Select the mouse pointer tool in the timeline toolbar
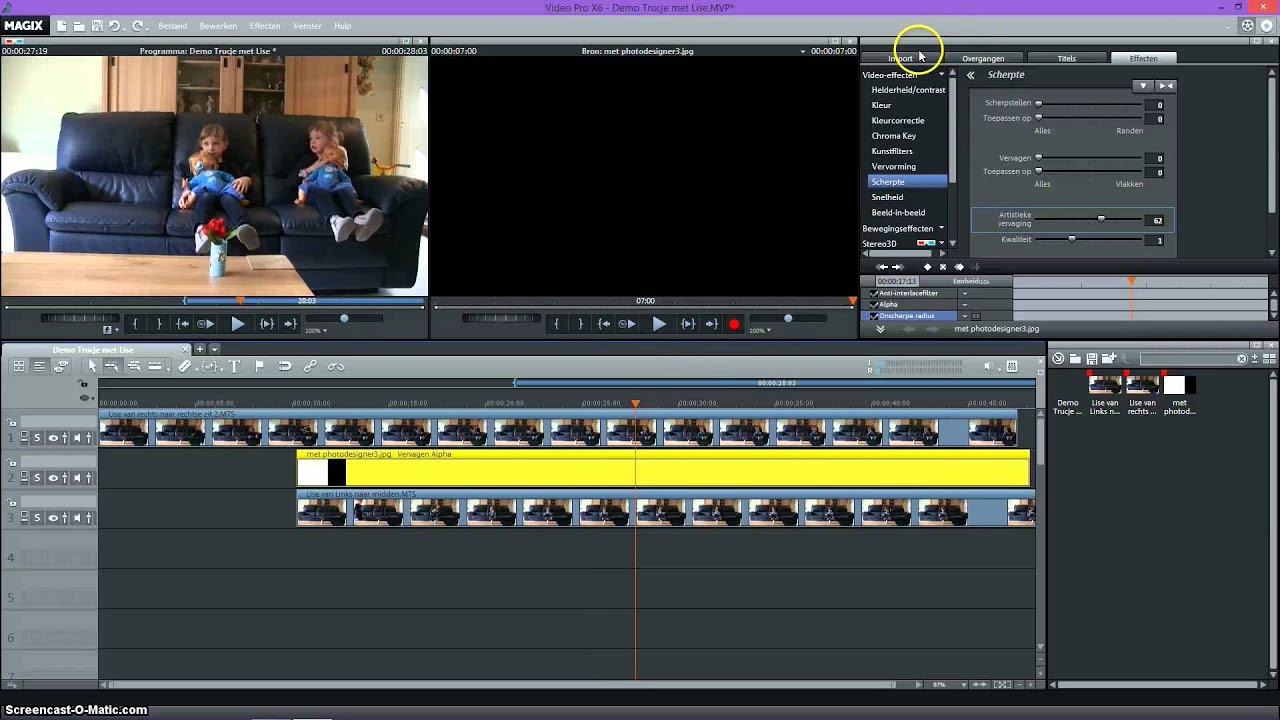This screenshot has width=1280, height=720. pyautogui.click(x=92, y=367)
